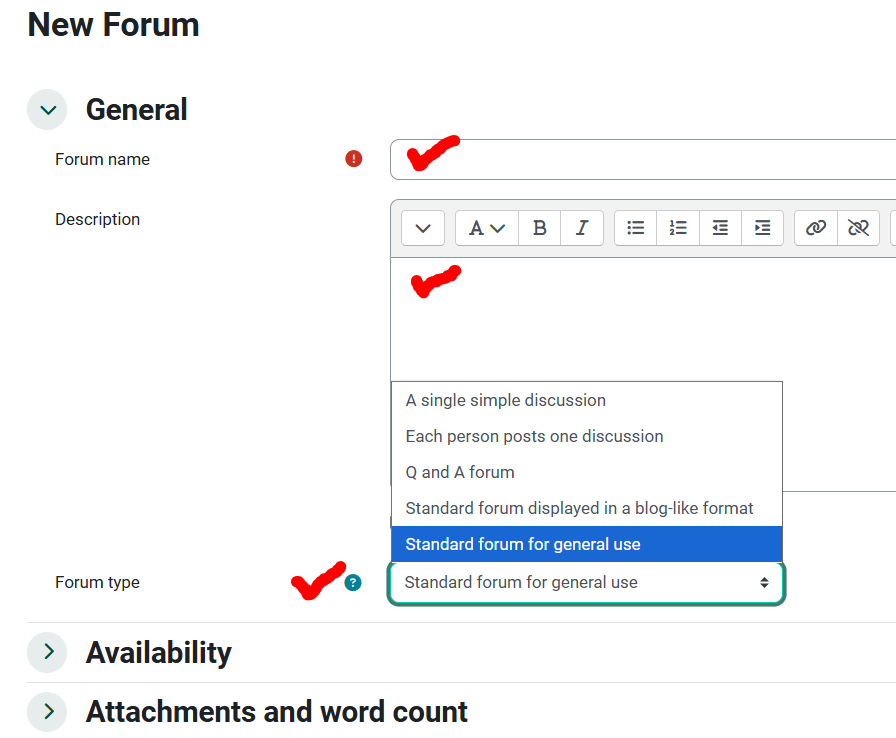Indent the text using the toolbar icon

click(x=762, y=228)
